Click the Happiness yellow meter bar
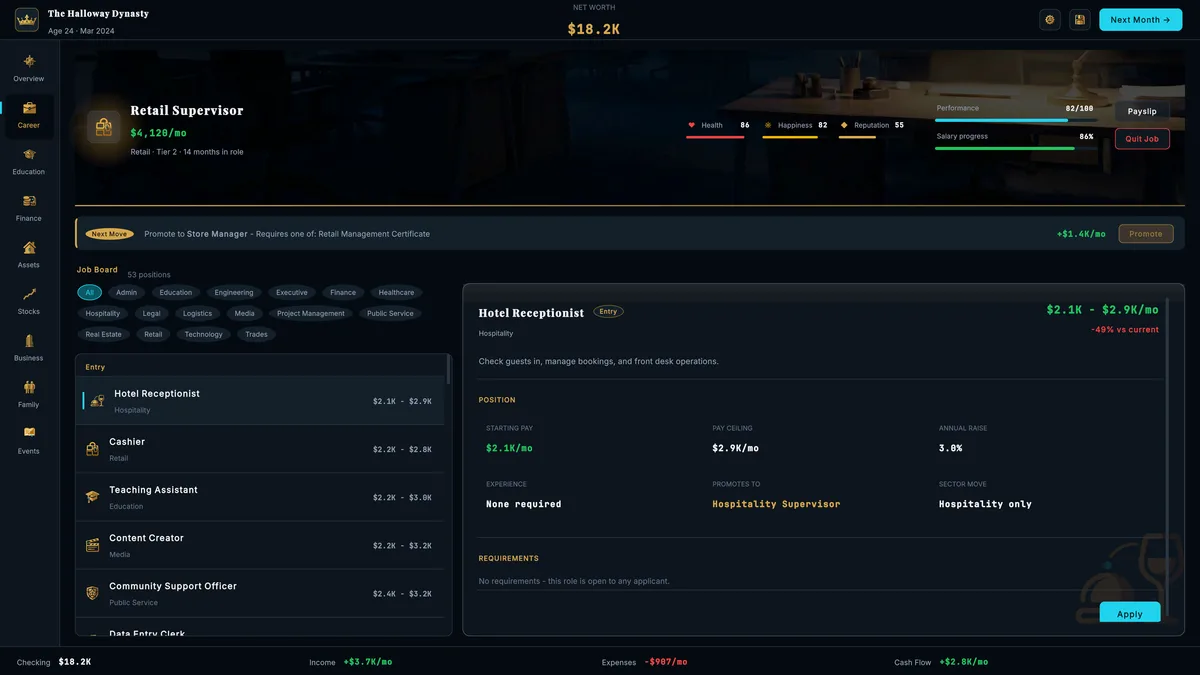 tap(790, 137)
